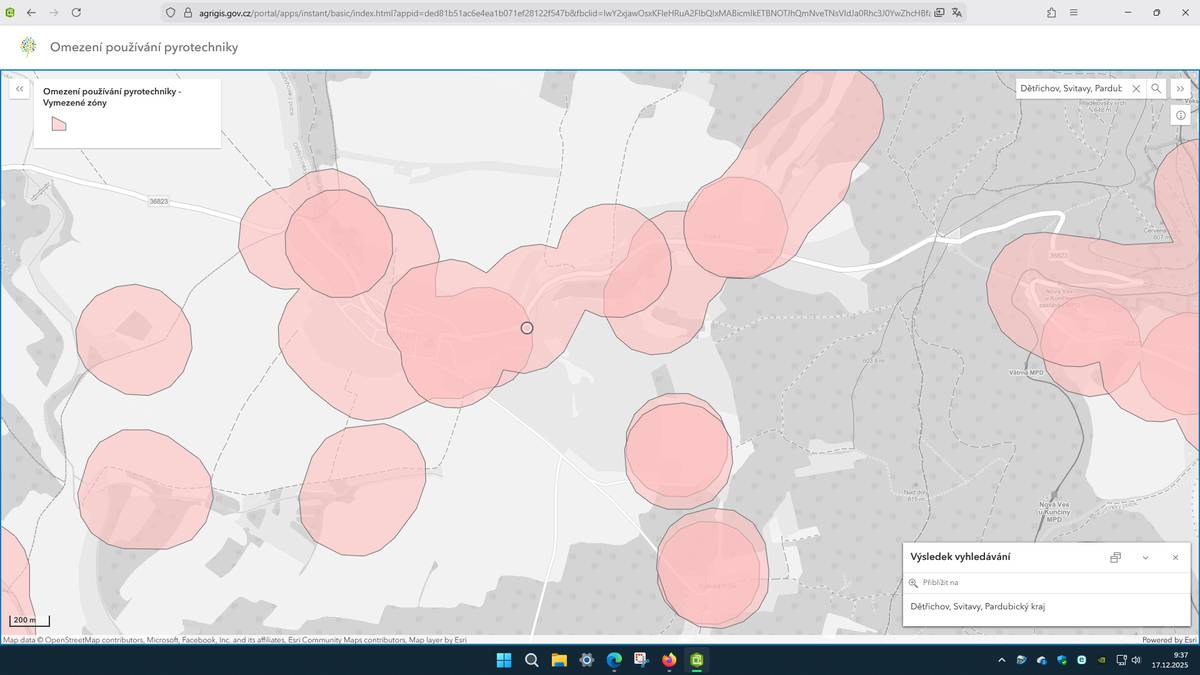Screen dimensions: 1200x675
Task: Expand the right chevron beside the search box
Action: point(1181,88)
